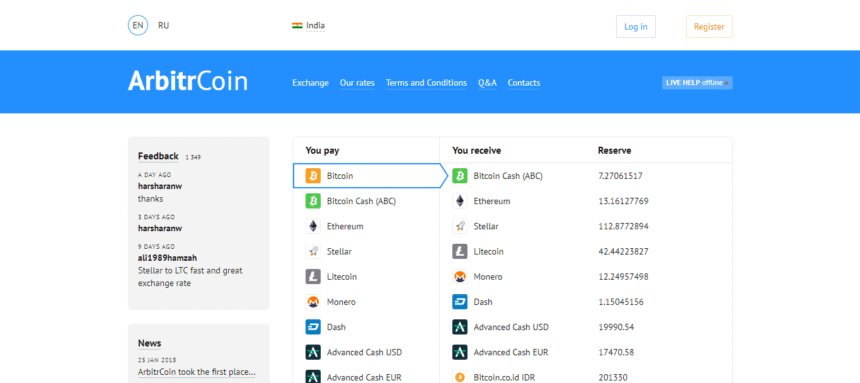Click the Log in button
This screenshot has height=383, width=860.
(x=636, y=26)
